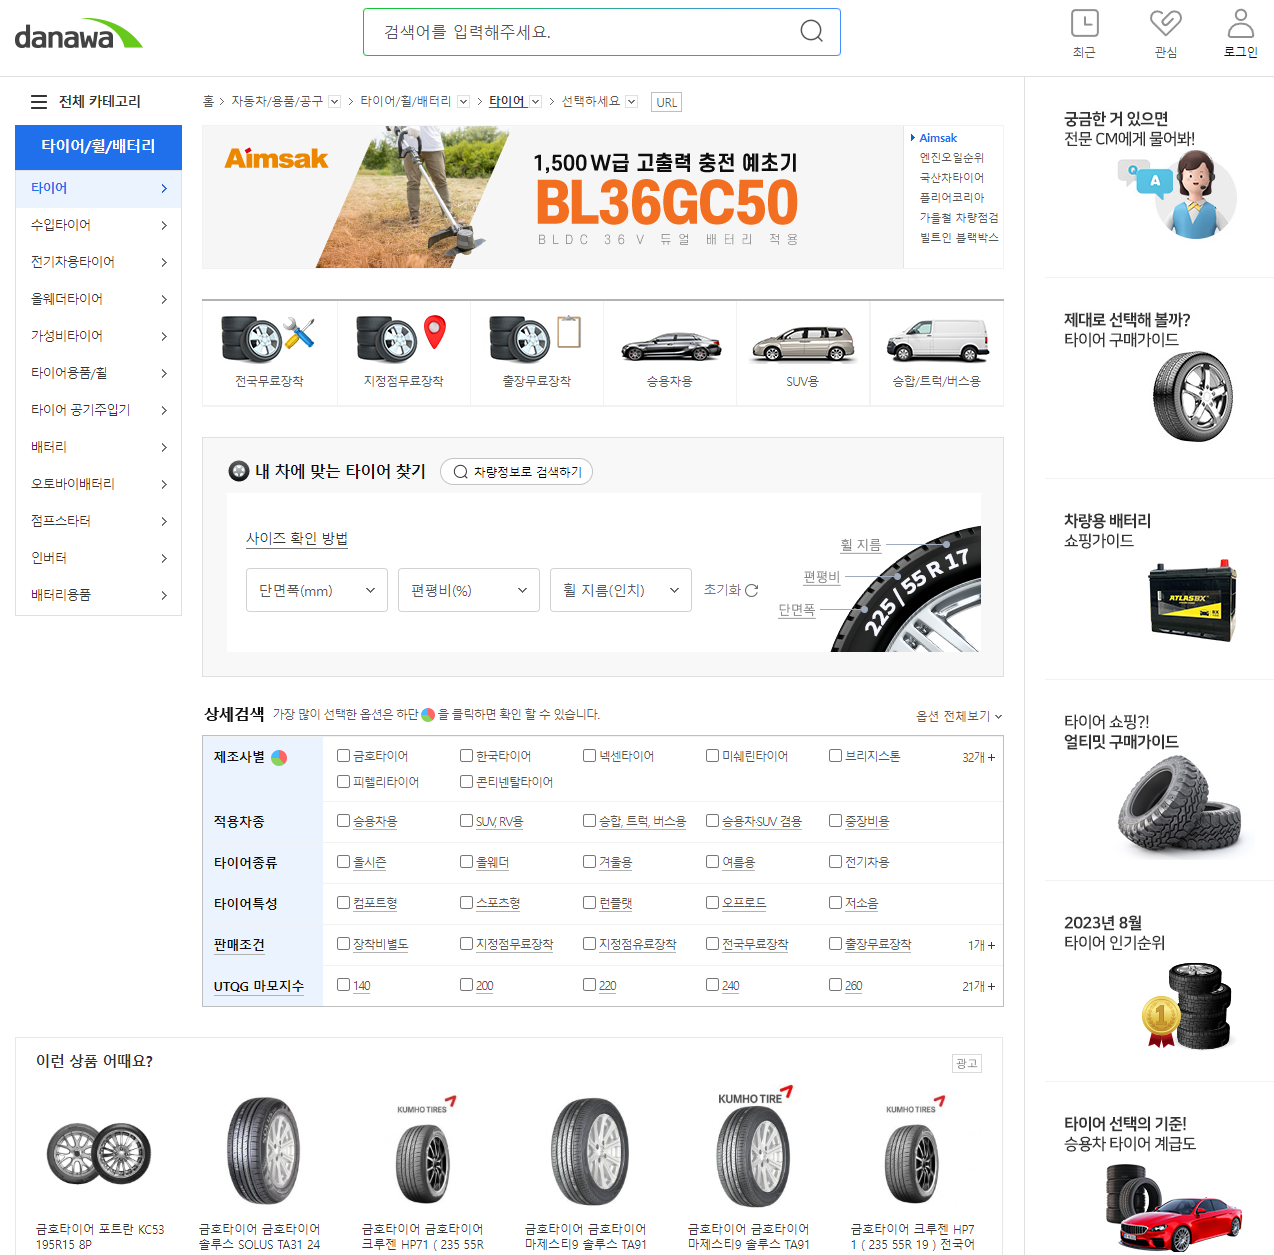Tick the 전기차용 tire type checkbox
The image size is (1274, 1255).
835,862
